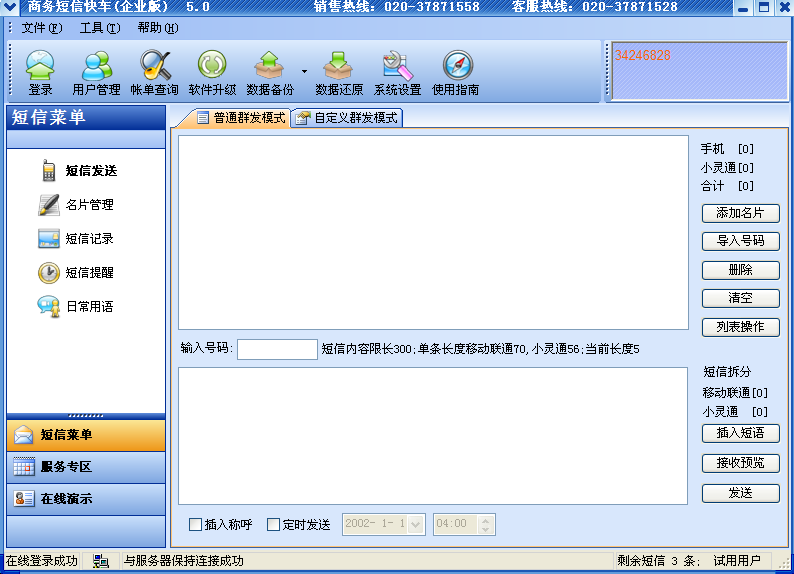794x574 pixels.
Task: Open the dropdown arrow beside 数据备份
Action: click(x=303, y=72)
